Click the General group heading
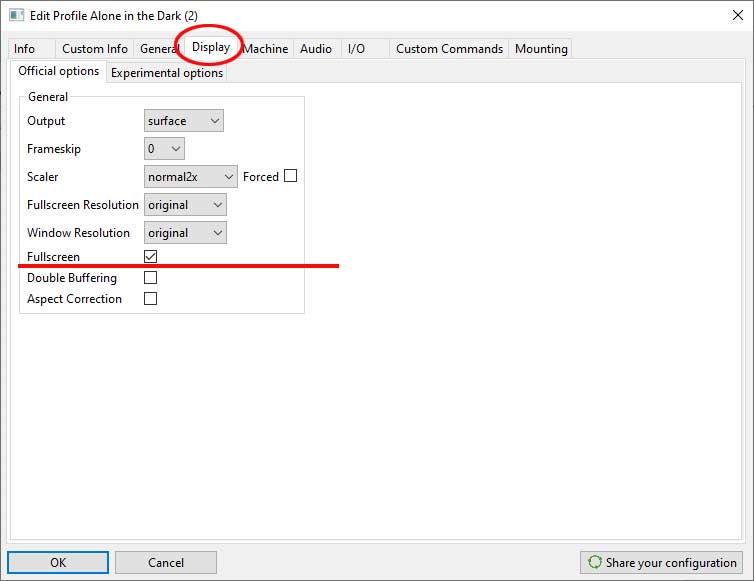 coord(48,97)
